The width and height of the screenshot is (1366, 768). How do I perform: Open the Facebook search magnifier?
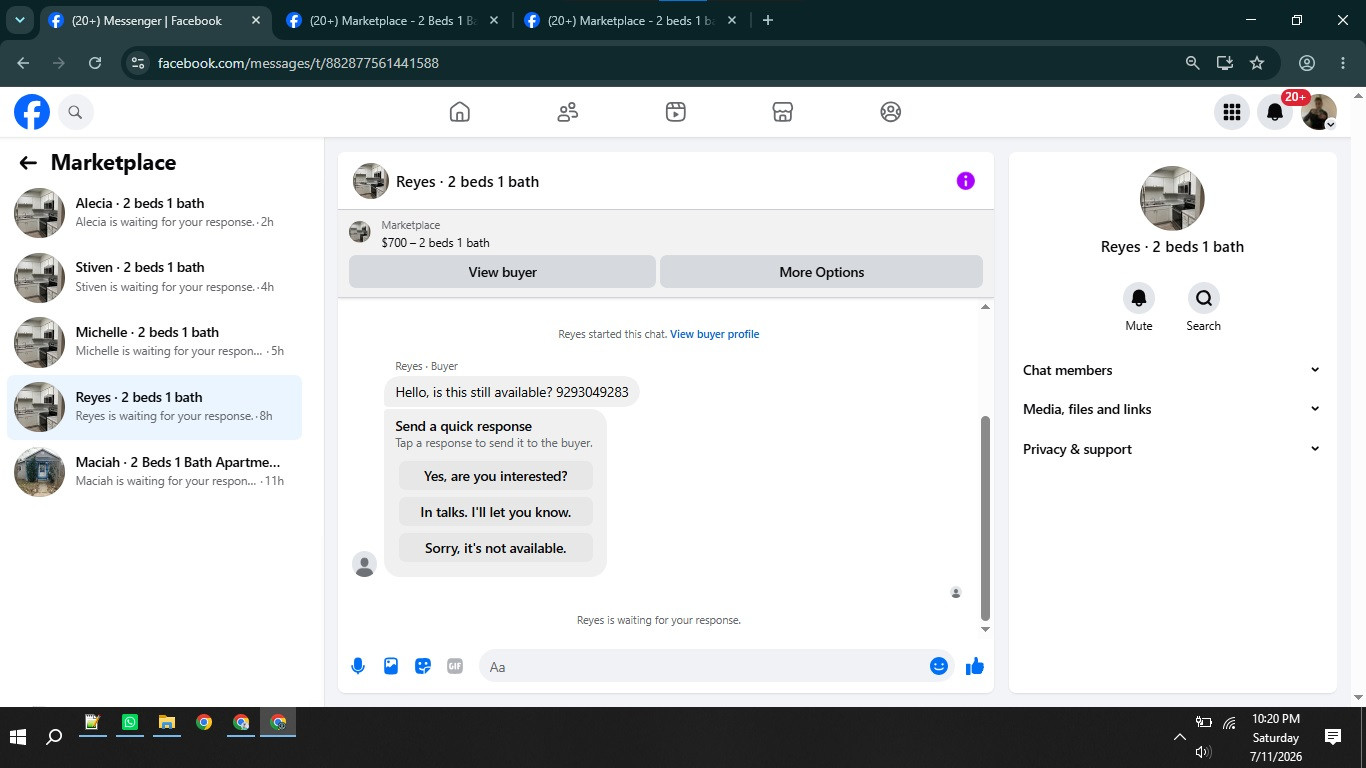(75, 112)
